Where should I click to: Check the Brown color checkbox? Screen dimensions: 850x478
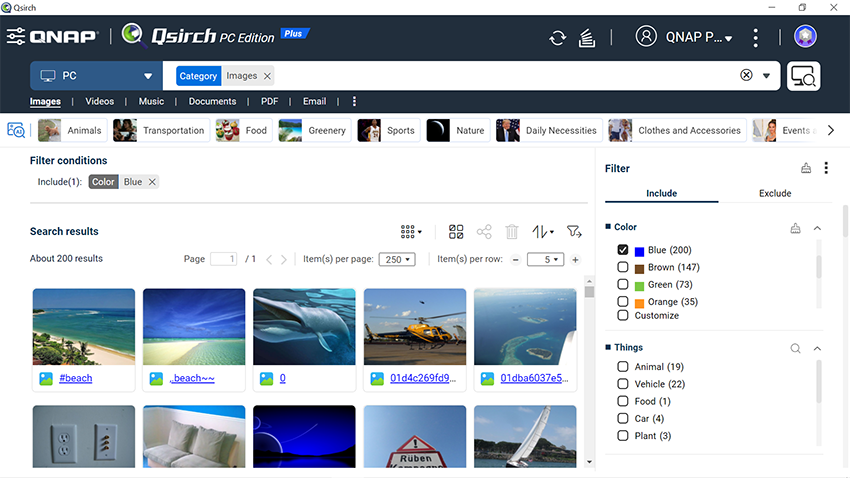(x=623, y=268)
